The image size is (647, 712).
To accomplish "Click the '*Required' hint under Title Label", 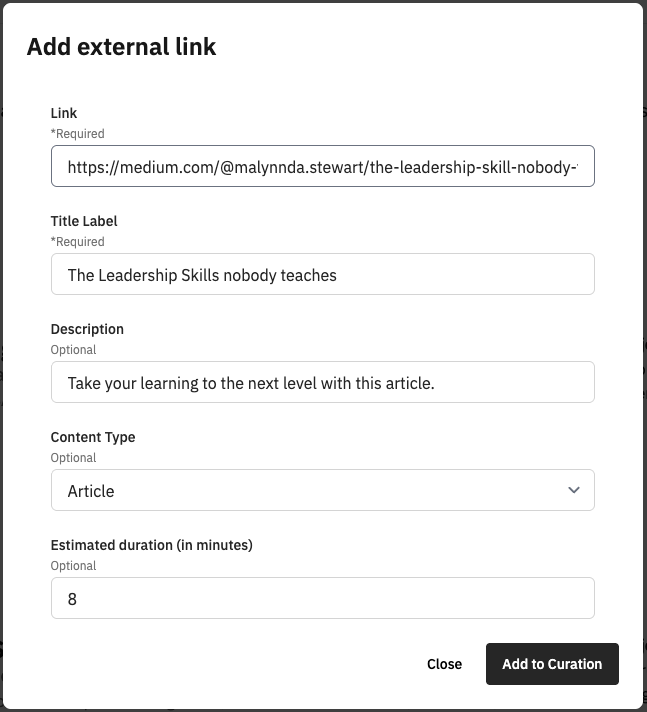I will (x=77, y=242).
